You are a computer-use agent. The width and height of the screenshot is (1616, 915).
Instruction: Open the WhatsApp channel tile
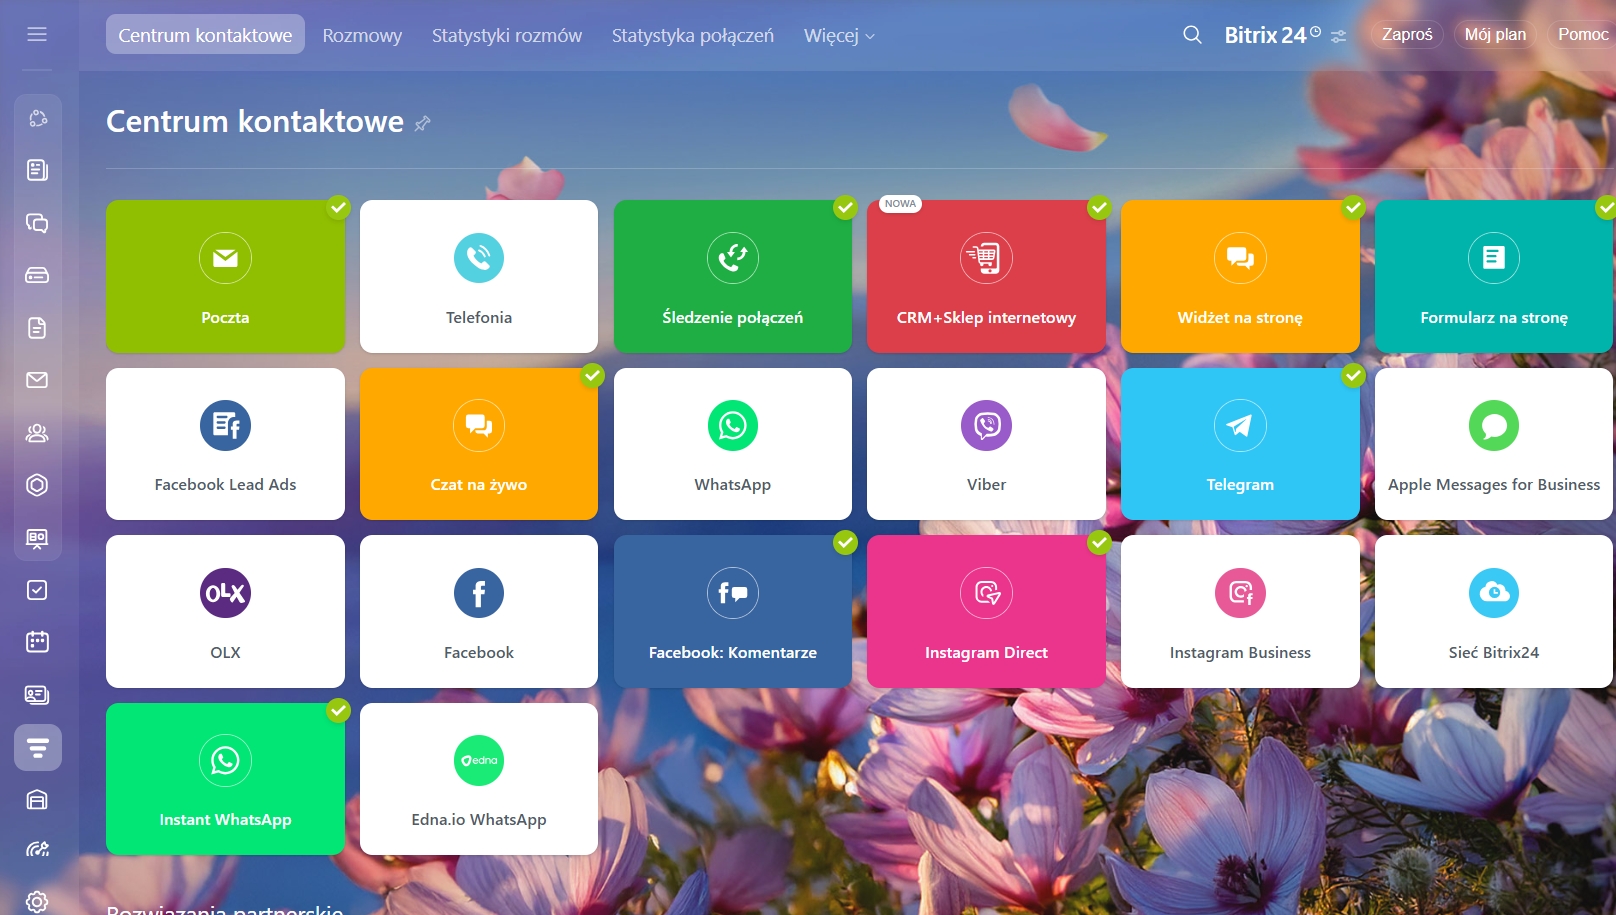(732, 444)
